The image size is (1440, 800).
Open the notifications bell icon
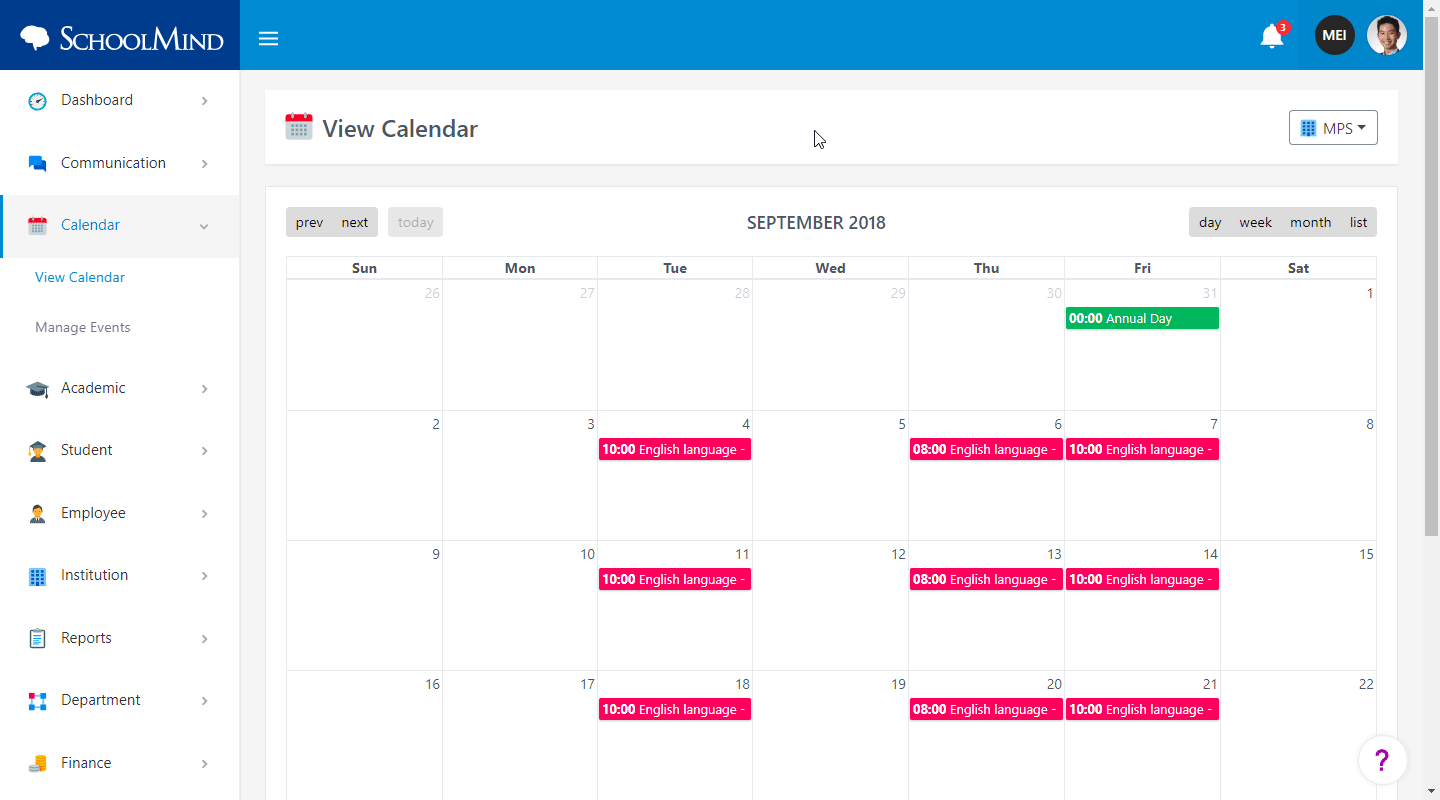pos(1272,36)
